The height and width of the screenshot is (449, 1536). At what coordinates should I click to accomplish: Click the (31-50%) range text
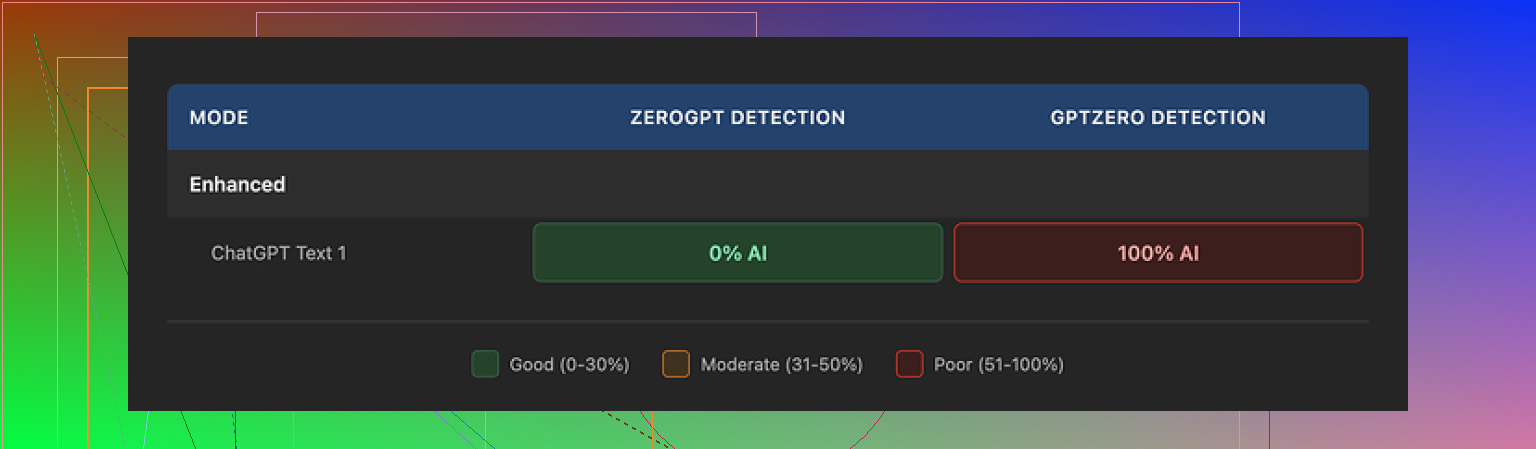pos(823,365)
